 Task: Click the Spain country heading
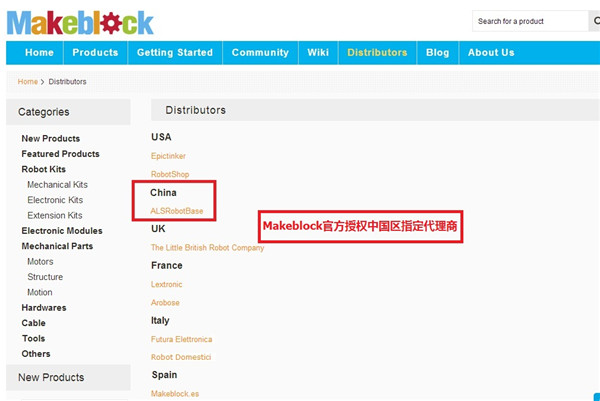click(x=164, y=375)
